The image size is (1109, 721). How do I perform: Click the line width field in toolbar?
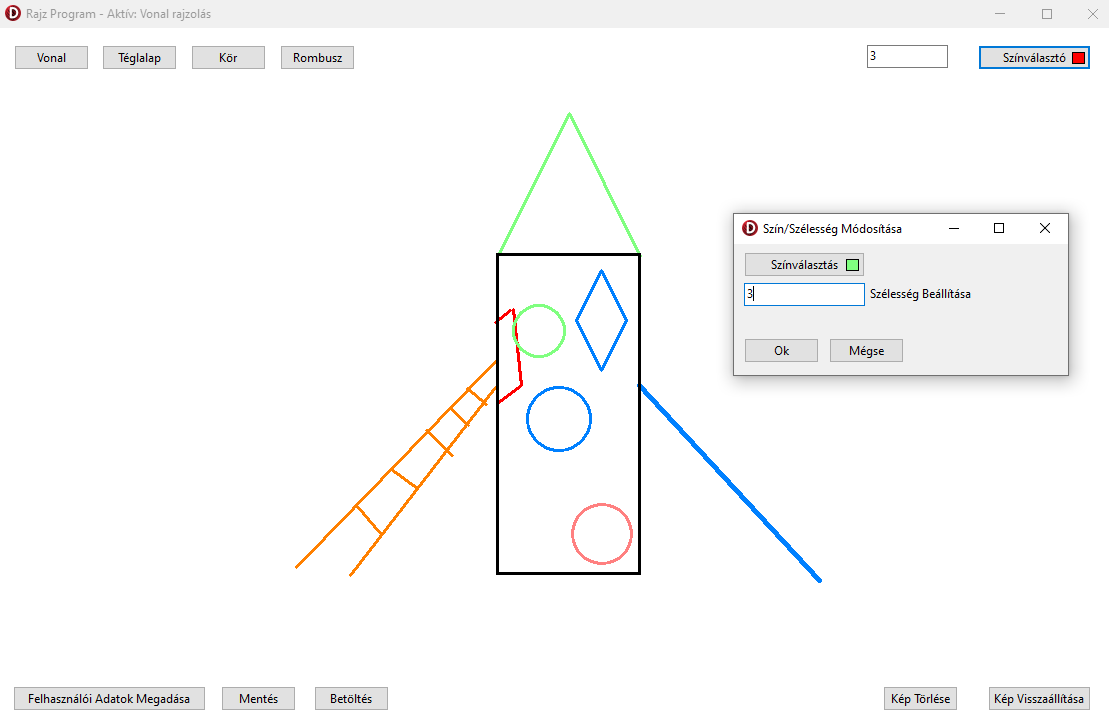[906, 57]
